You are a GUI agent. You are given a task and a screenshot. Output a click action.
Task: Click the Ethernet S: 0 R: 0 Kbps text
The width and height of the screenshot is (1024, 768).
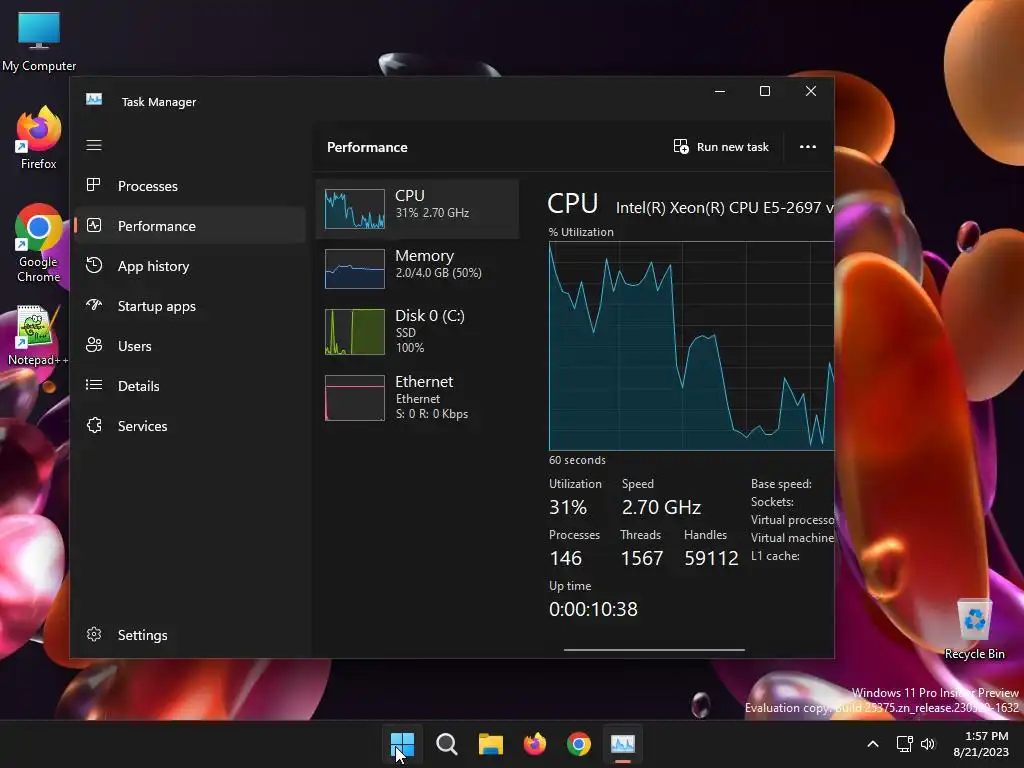click(432, 414)
